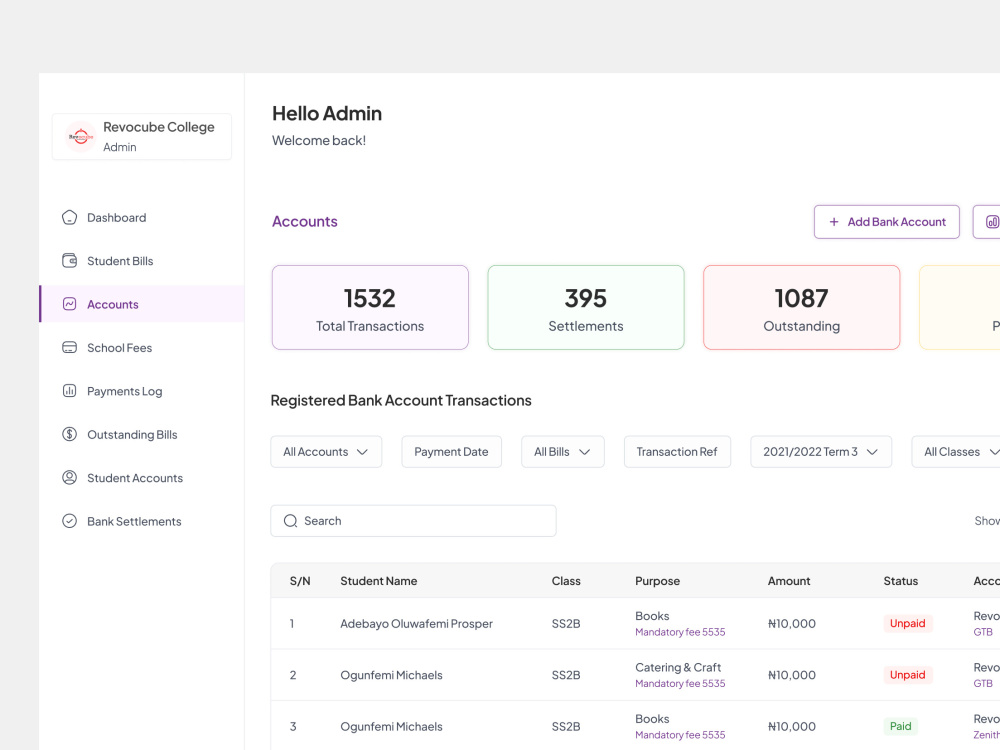Open the Student Bills wallet icon

[x=70, y=261]
